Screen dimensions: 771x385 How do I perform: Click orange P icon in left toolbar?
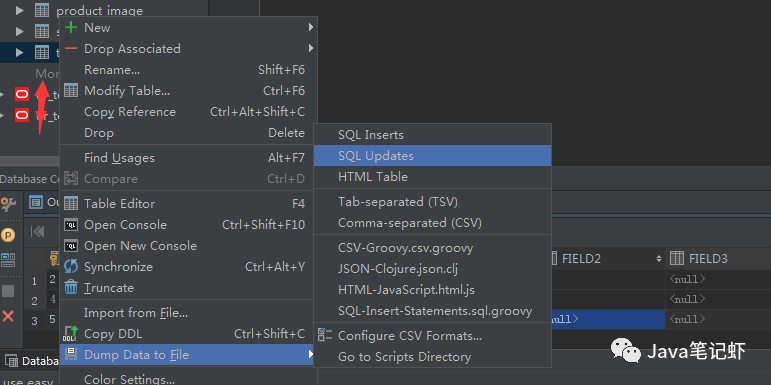pyautogui.click(x=8, y=236)
